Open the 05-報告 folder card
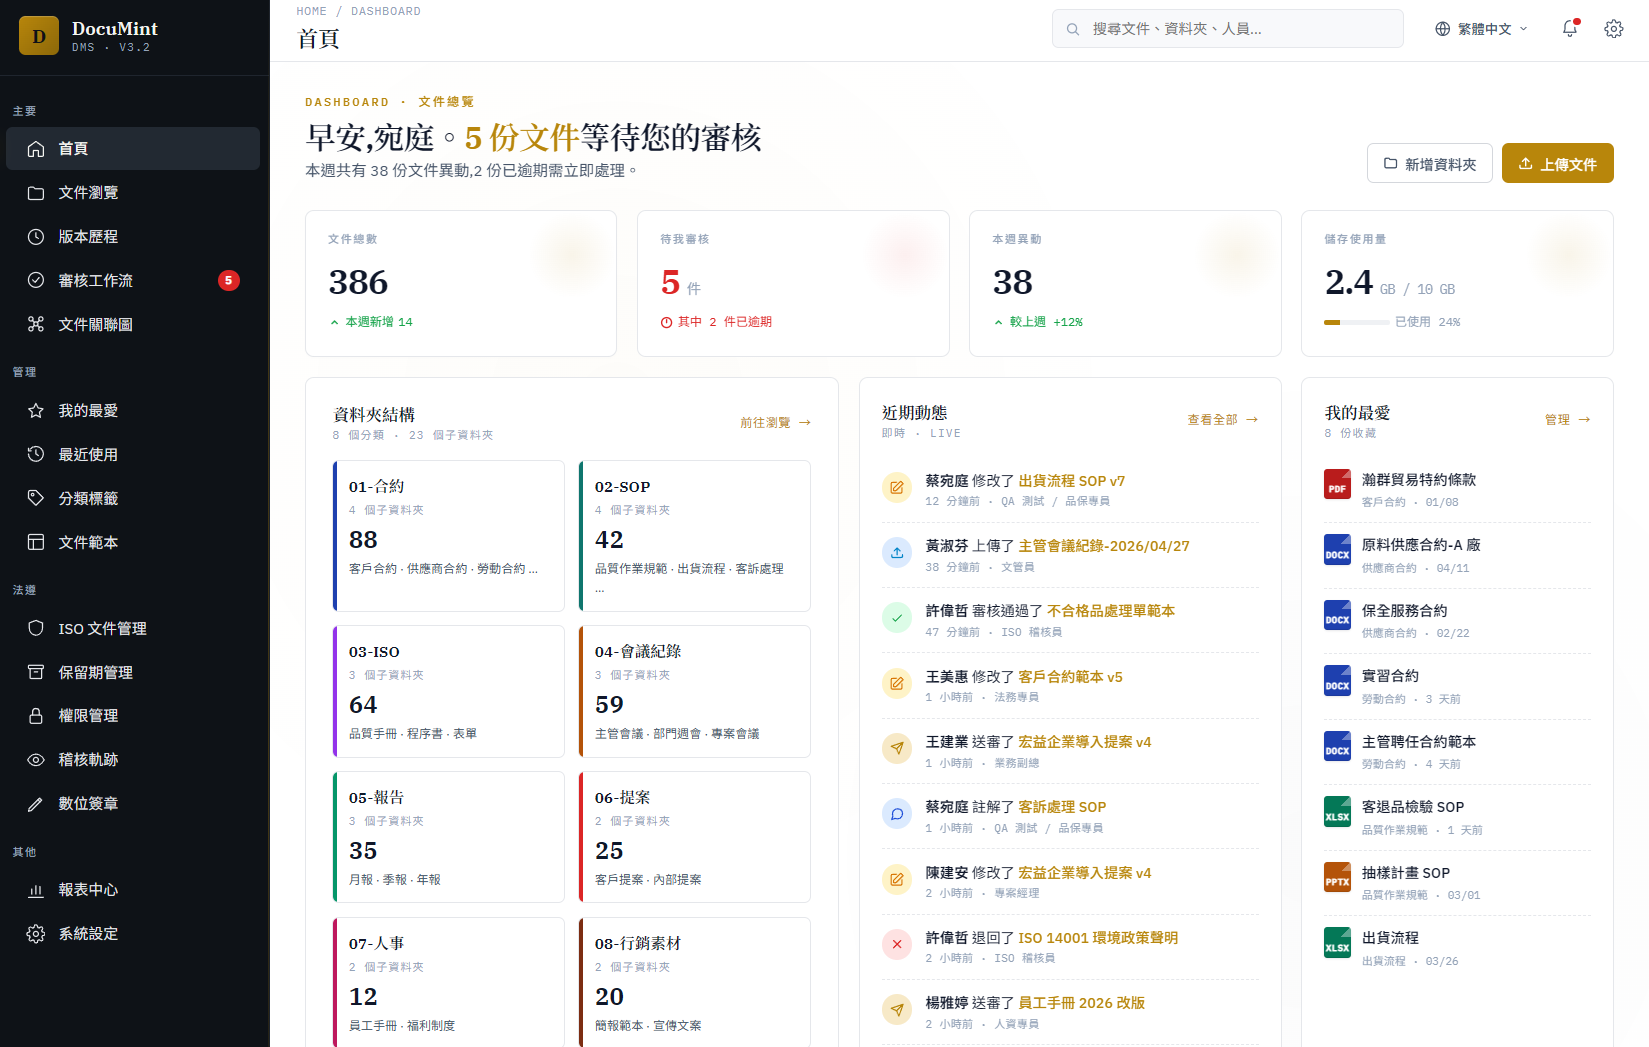The image size is (1649, 1047). click(x=449, y=838)
